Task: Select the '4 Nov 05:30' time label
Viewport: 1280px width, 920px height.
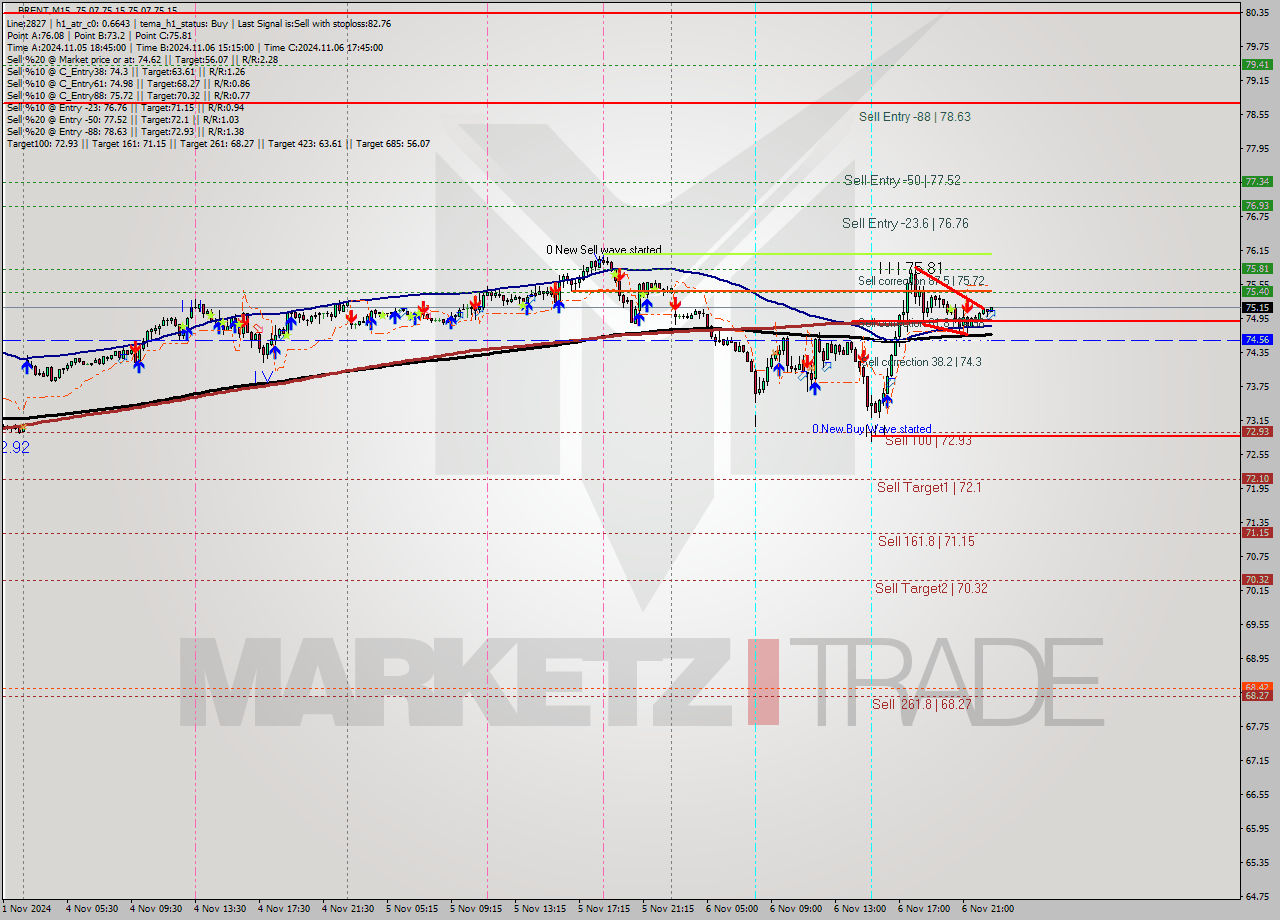Action: (94, 909)
